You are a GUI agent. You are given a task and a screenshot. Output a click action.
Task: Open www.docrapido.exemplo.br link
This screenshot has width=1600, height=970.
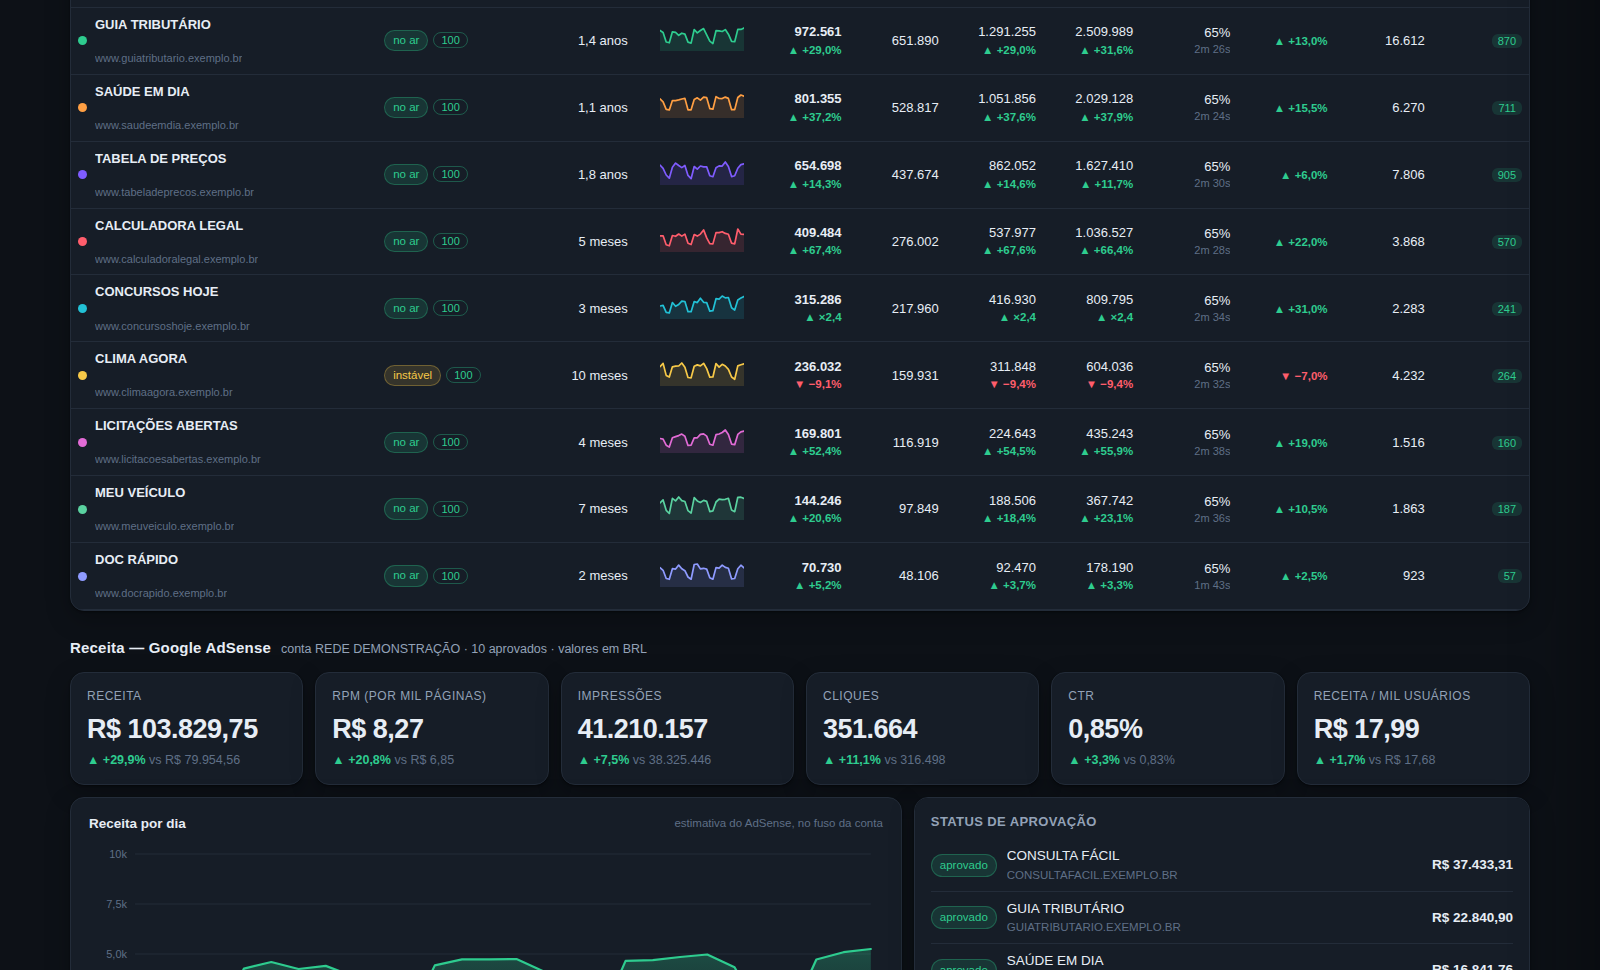[x=161, y=593]
